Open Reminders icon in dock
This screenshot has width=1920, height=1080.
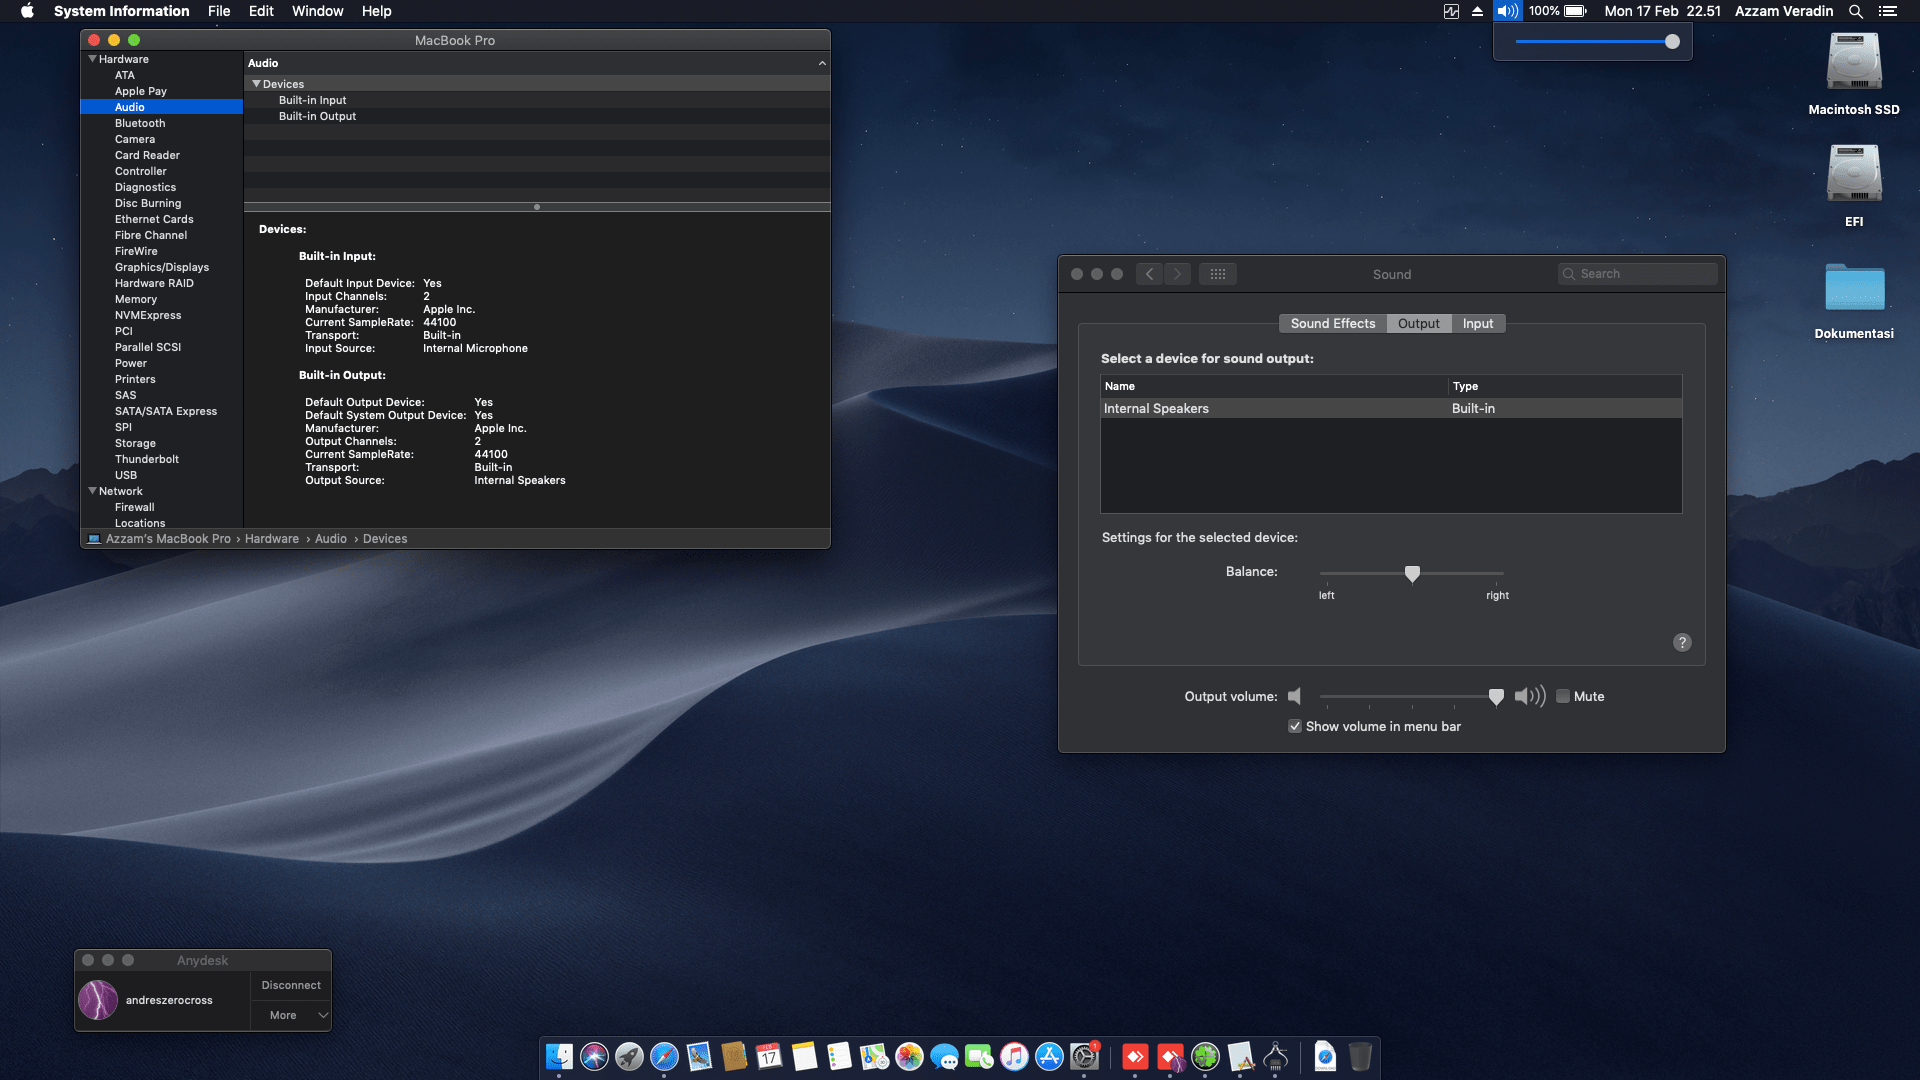pos(839,1056)
